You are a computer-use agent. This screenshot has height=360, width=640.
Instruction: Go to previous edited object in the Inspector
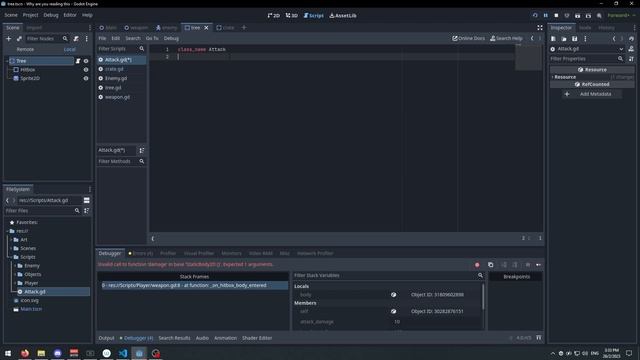[x=614, y=39]
